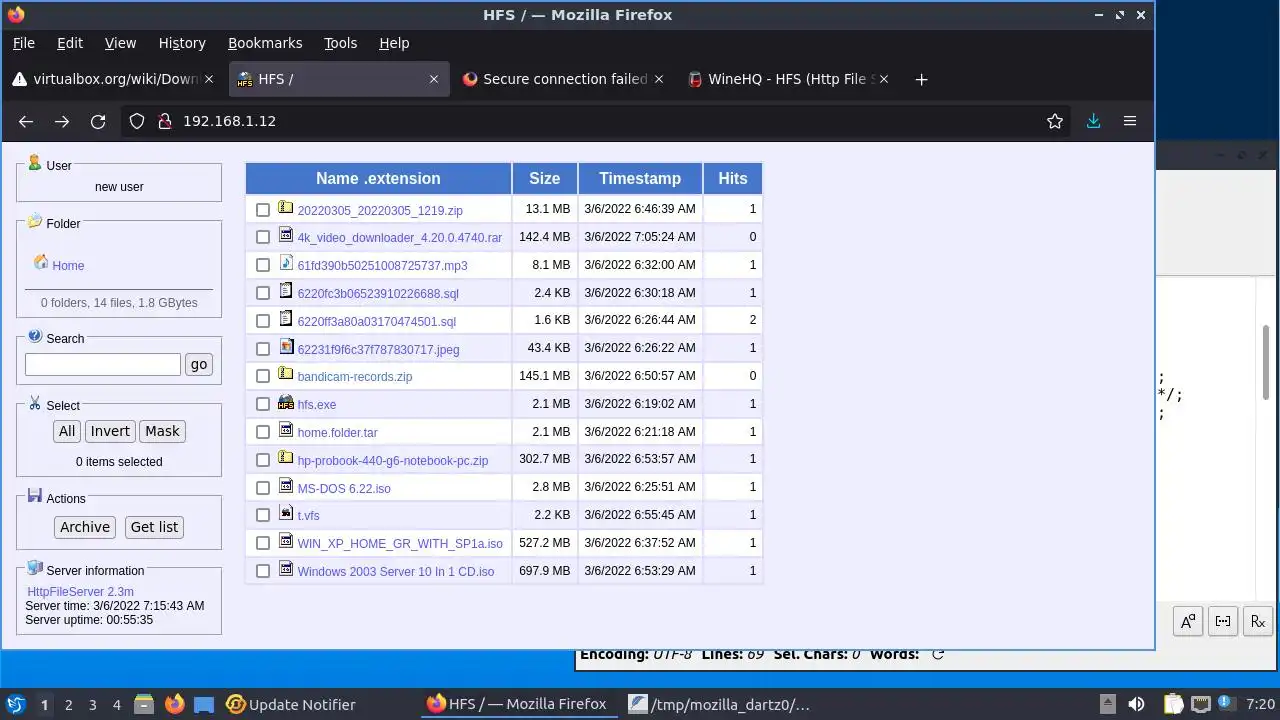This screenshot has width=1280, height=720.
Task: Open the Bookmarks menu
Action: pos(265,43)
